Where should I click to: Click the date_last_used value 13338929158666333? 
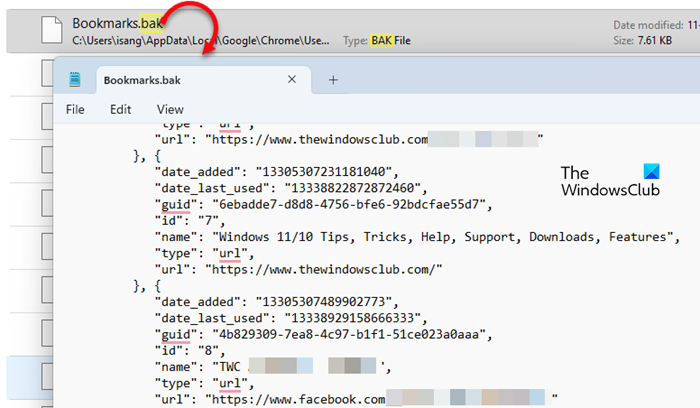tap(353, 318)
